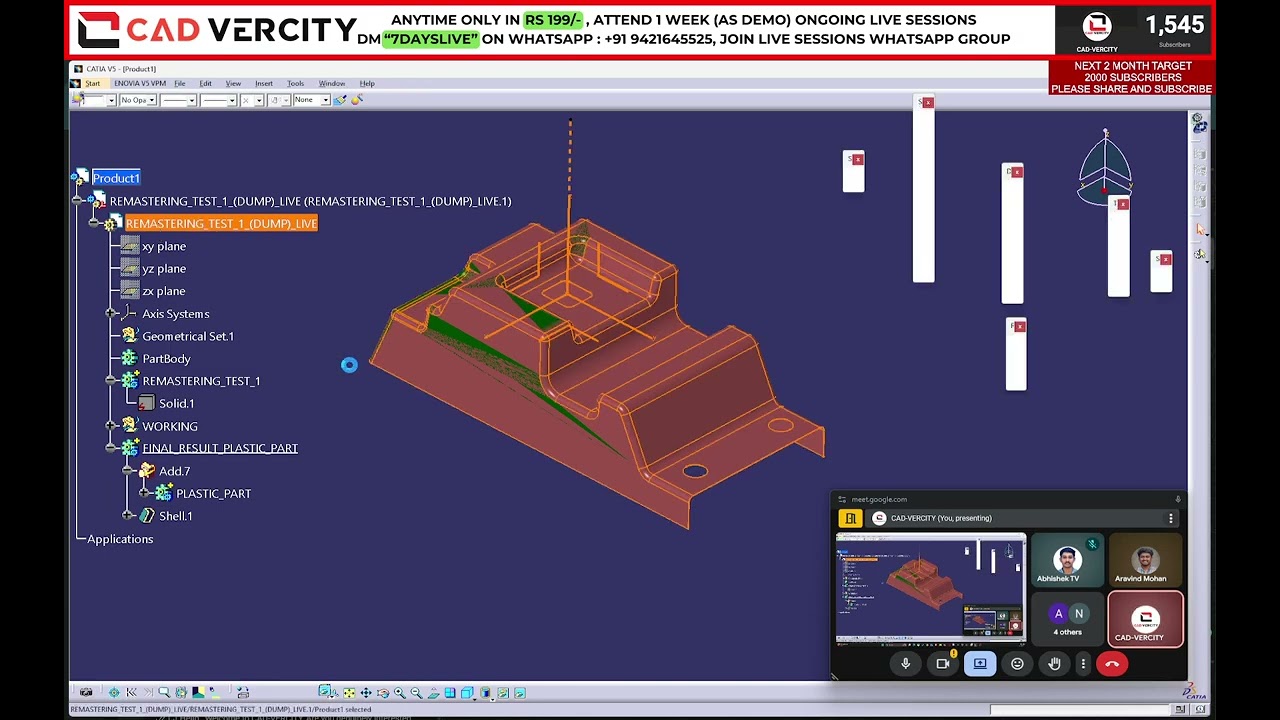Open the 4 others participants tile
Image resolution: width=1280 pixels, height=720 pixels.
(x=1068, y=619)
